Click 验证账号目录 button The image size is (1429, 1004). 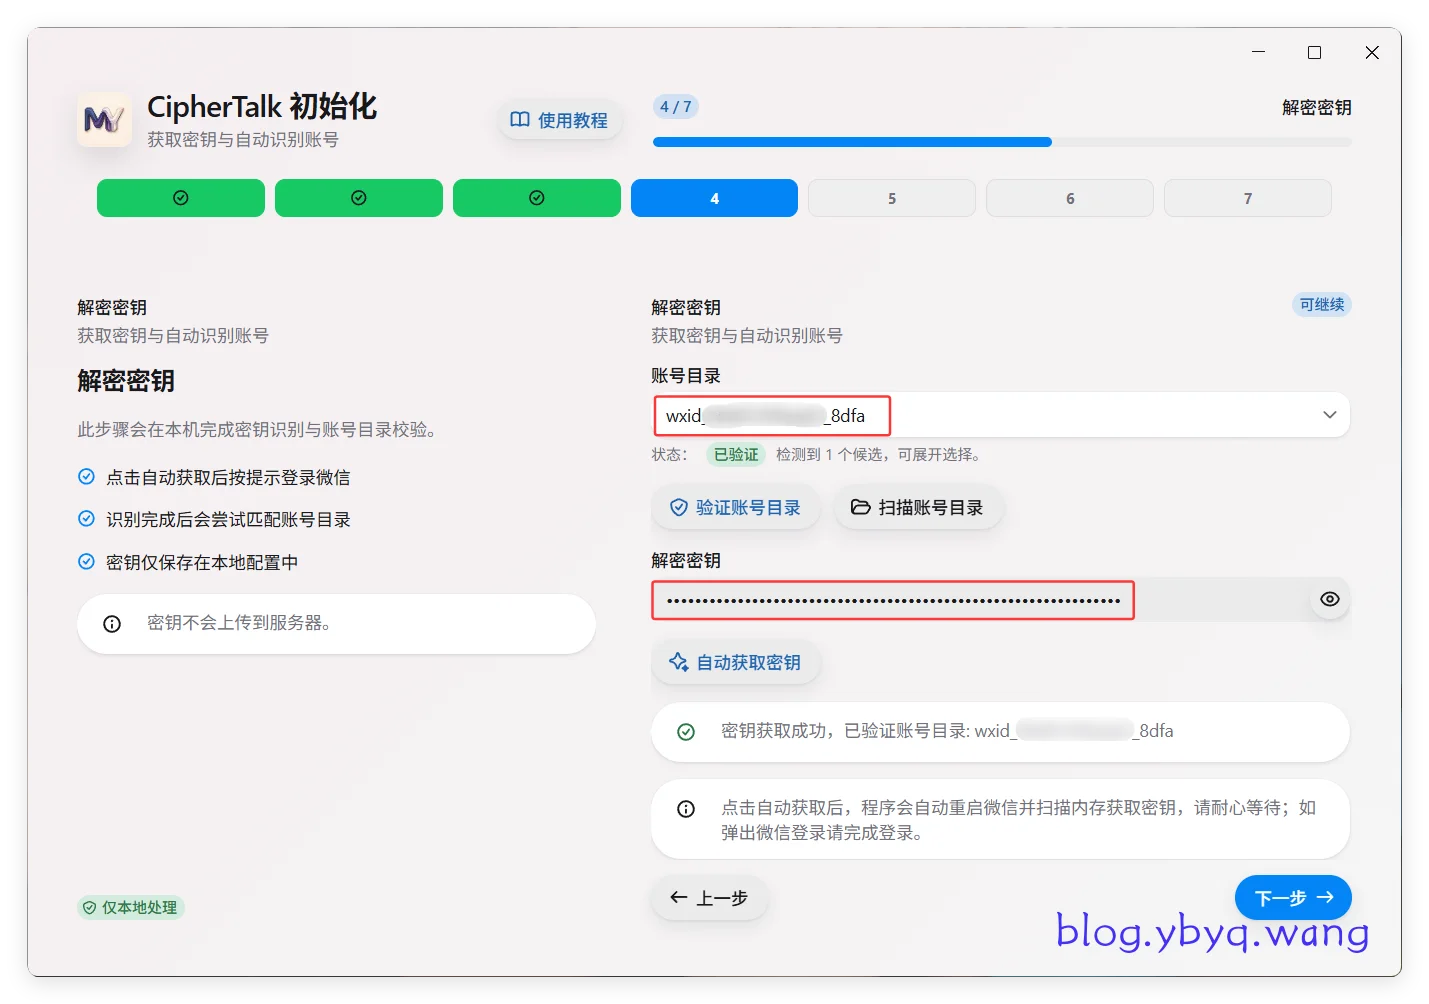pos(736,508)
